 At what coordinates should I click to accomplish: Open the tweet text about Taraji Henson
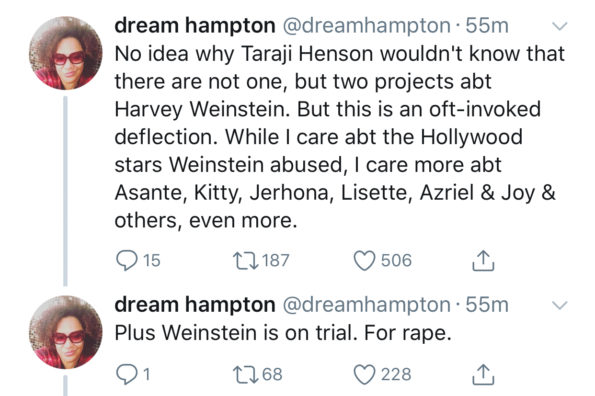(340, 137)
